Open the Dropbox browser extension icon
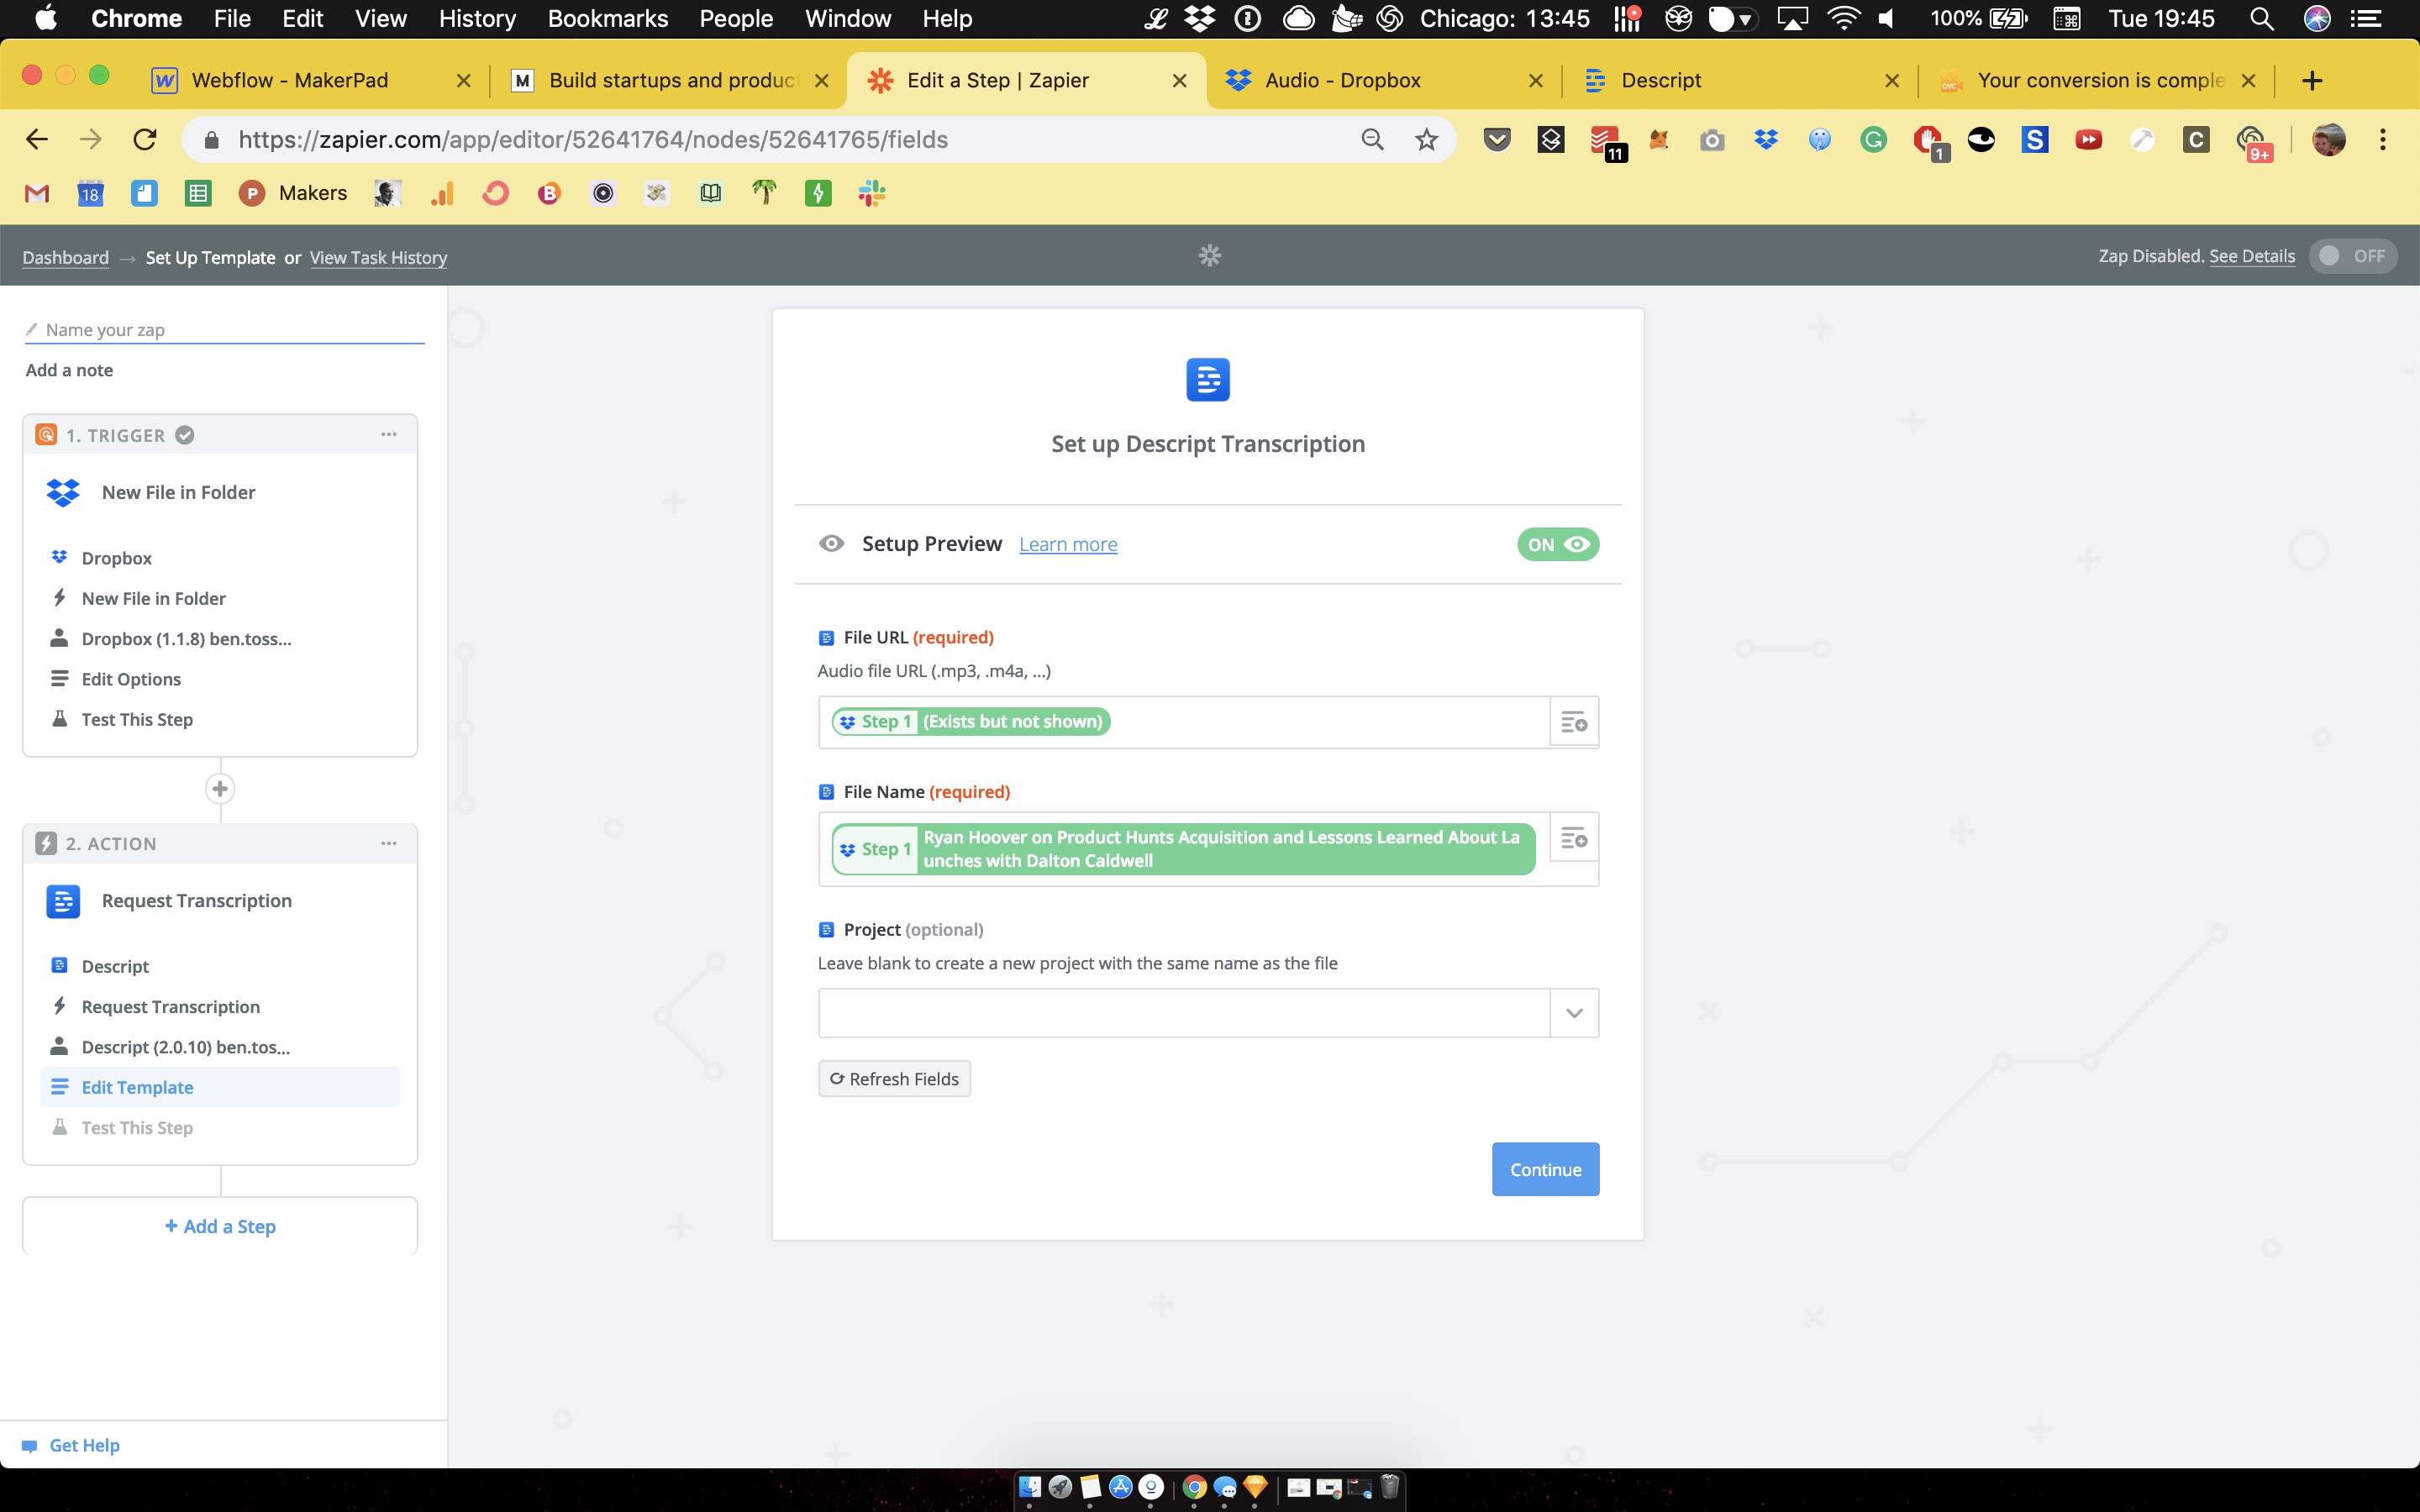The height and width of the screenshot is (1512, 2420). [1765, 139]
